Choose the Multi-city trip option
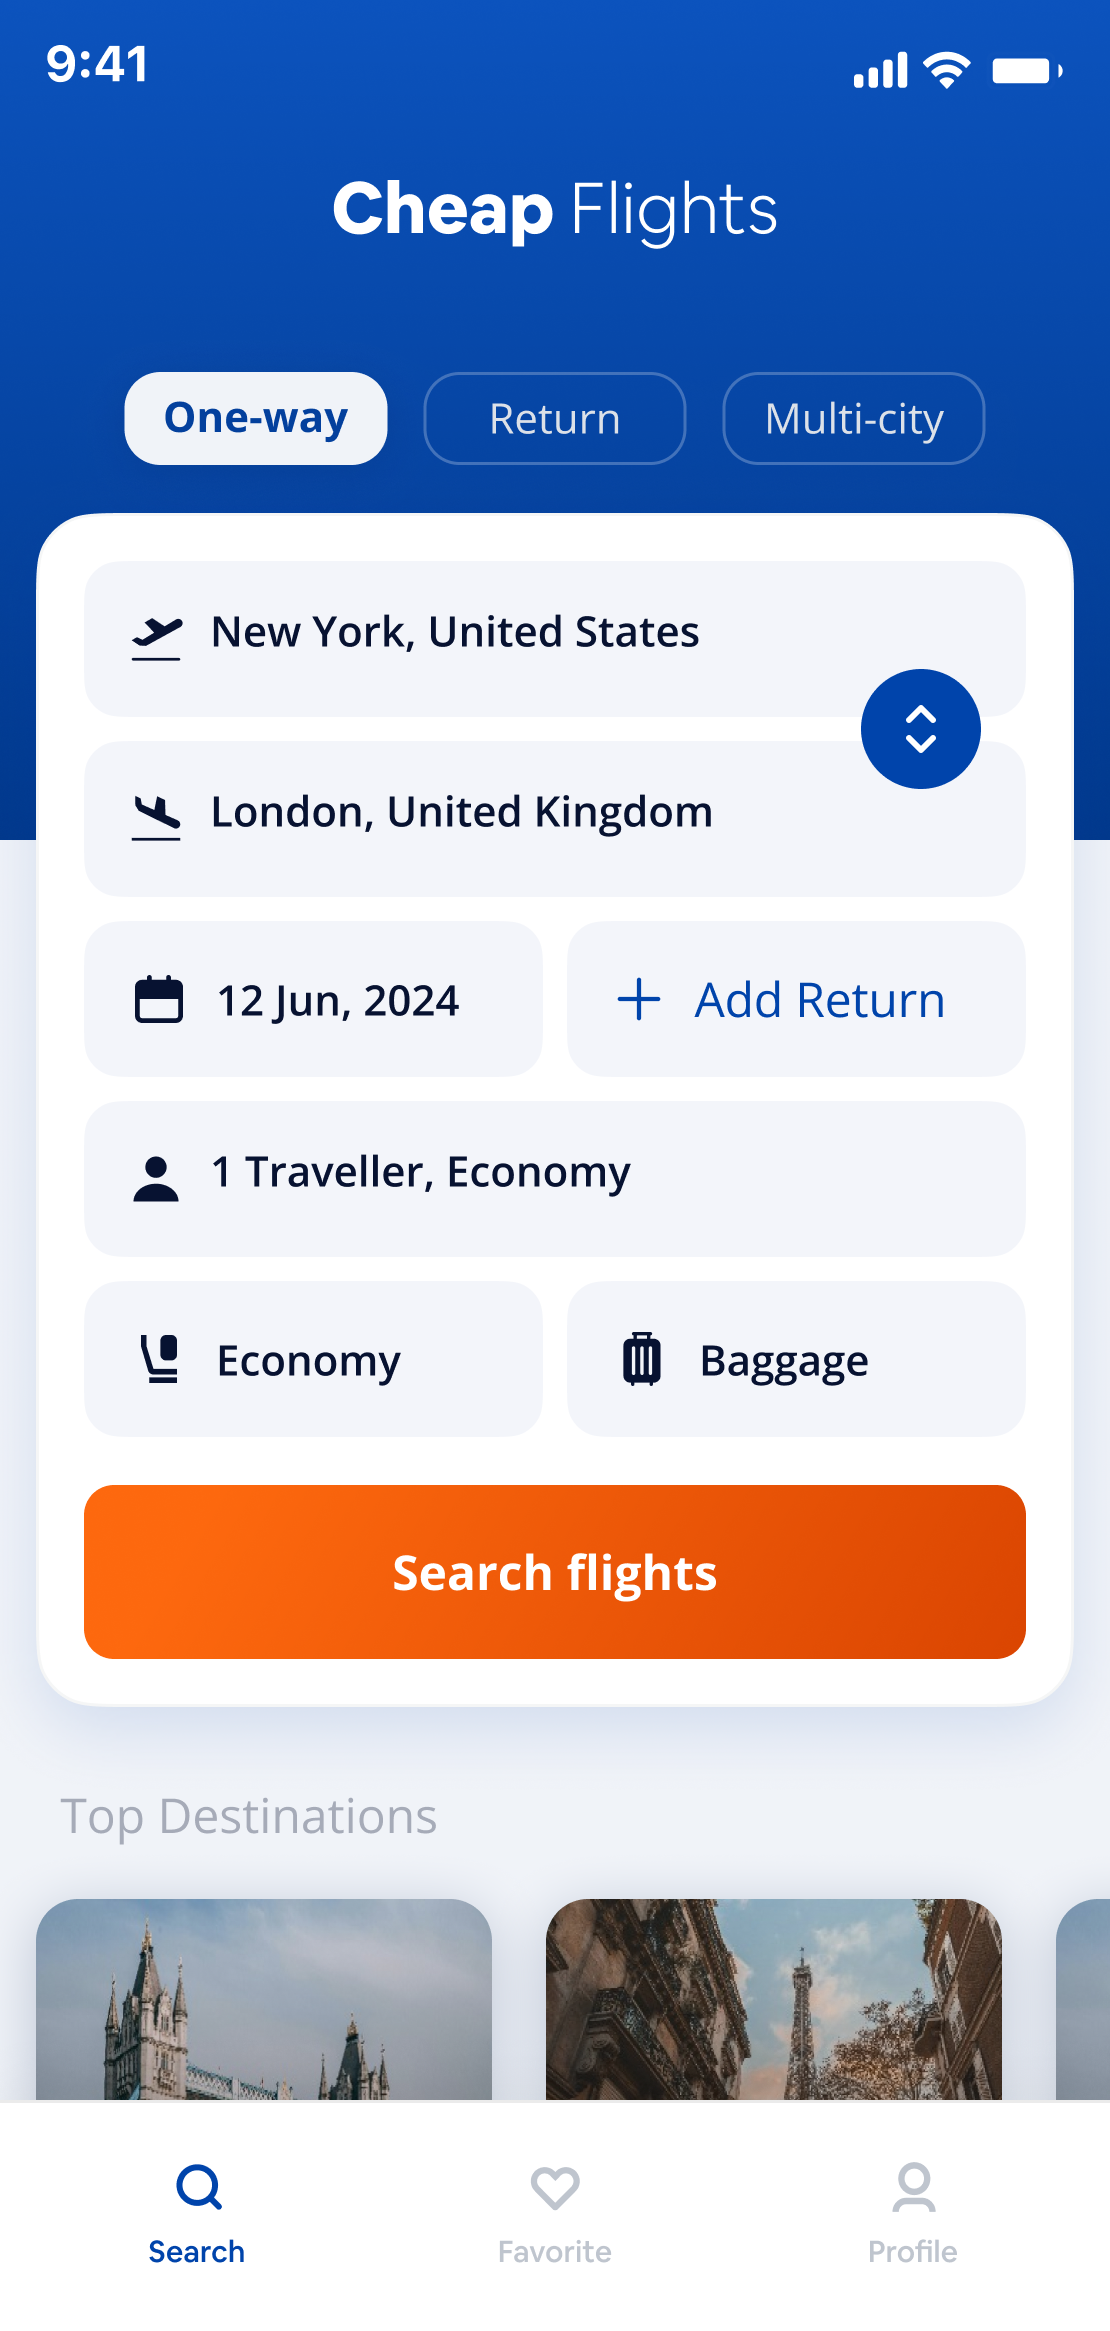Image resolution: width=1110 pixels, height=2331 pixels. click(x=853, y=418)
